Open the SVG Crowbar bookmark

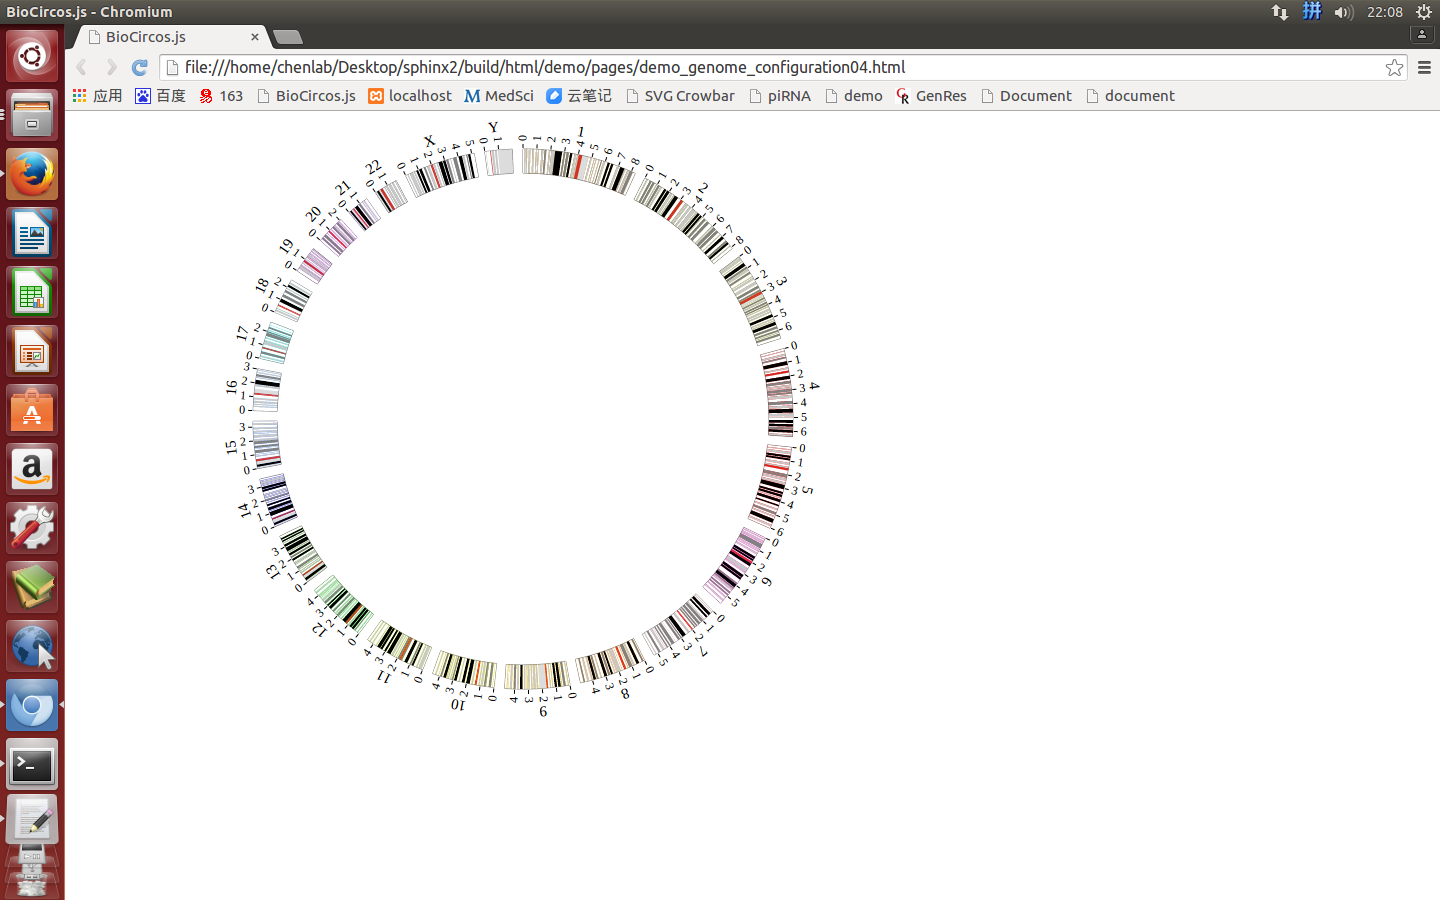[680, 96]
